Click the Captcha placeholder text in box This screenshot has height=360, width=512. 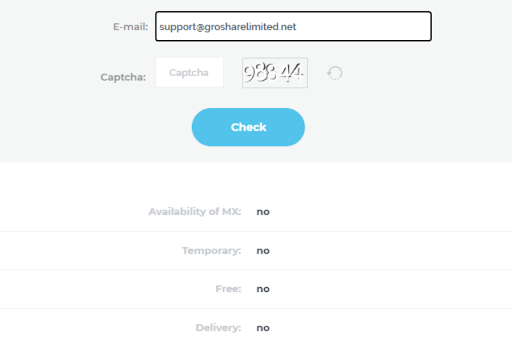pyautogui.click(x=189, y=73)
